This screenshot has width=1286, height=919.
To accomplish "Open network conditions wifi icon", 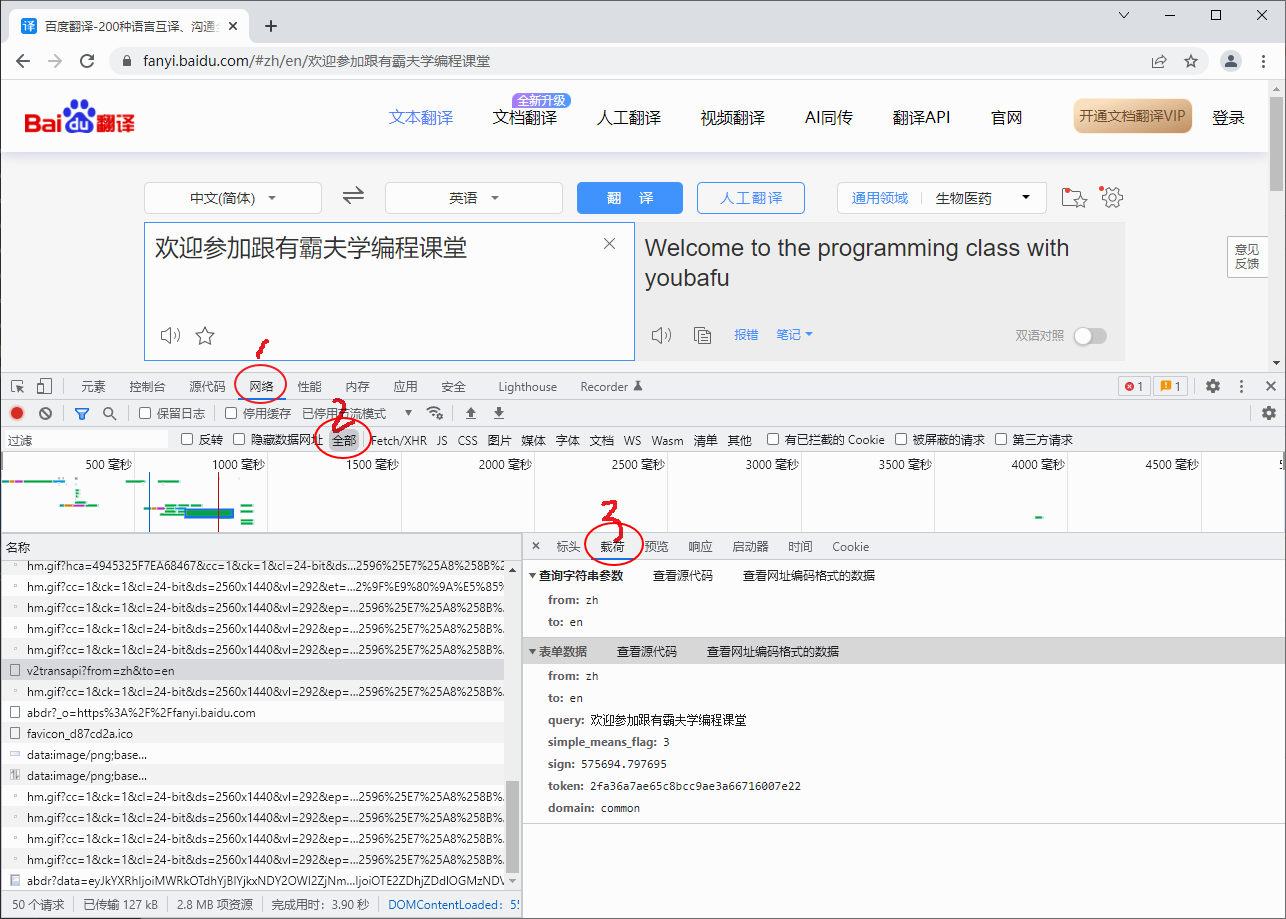I will [x=434, y=413].
